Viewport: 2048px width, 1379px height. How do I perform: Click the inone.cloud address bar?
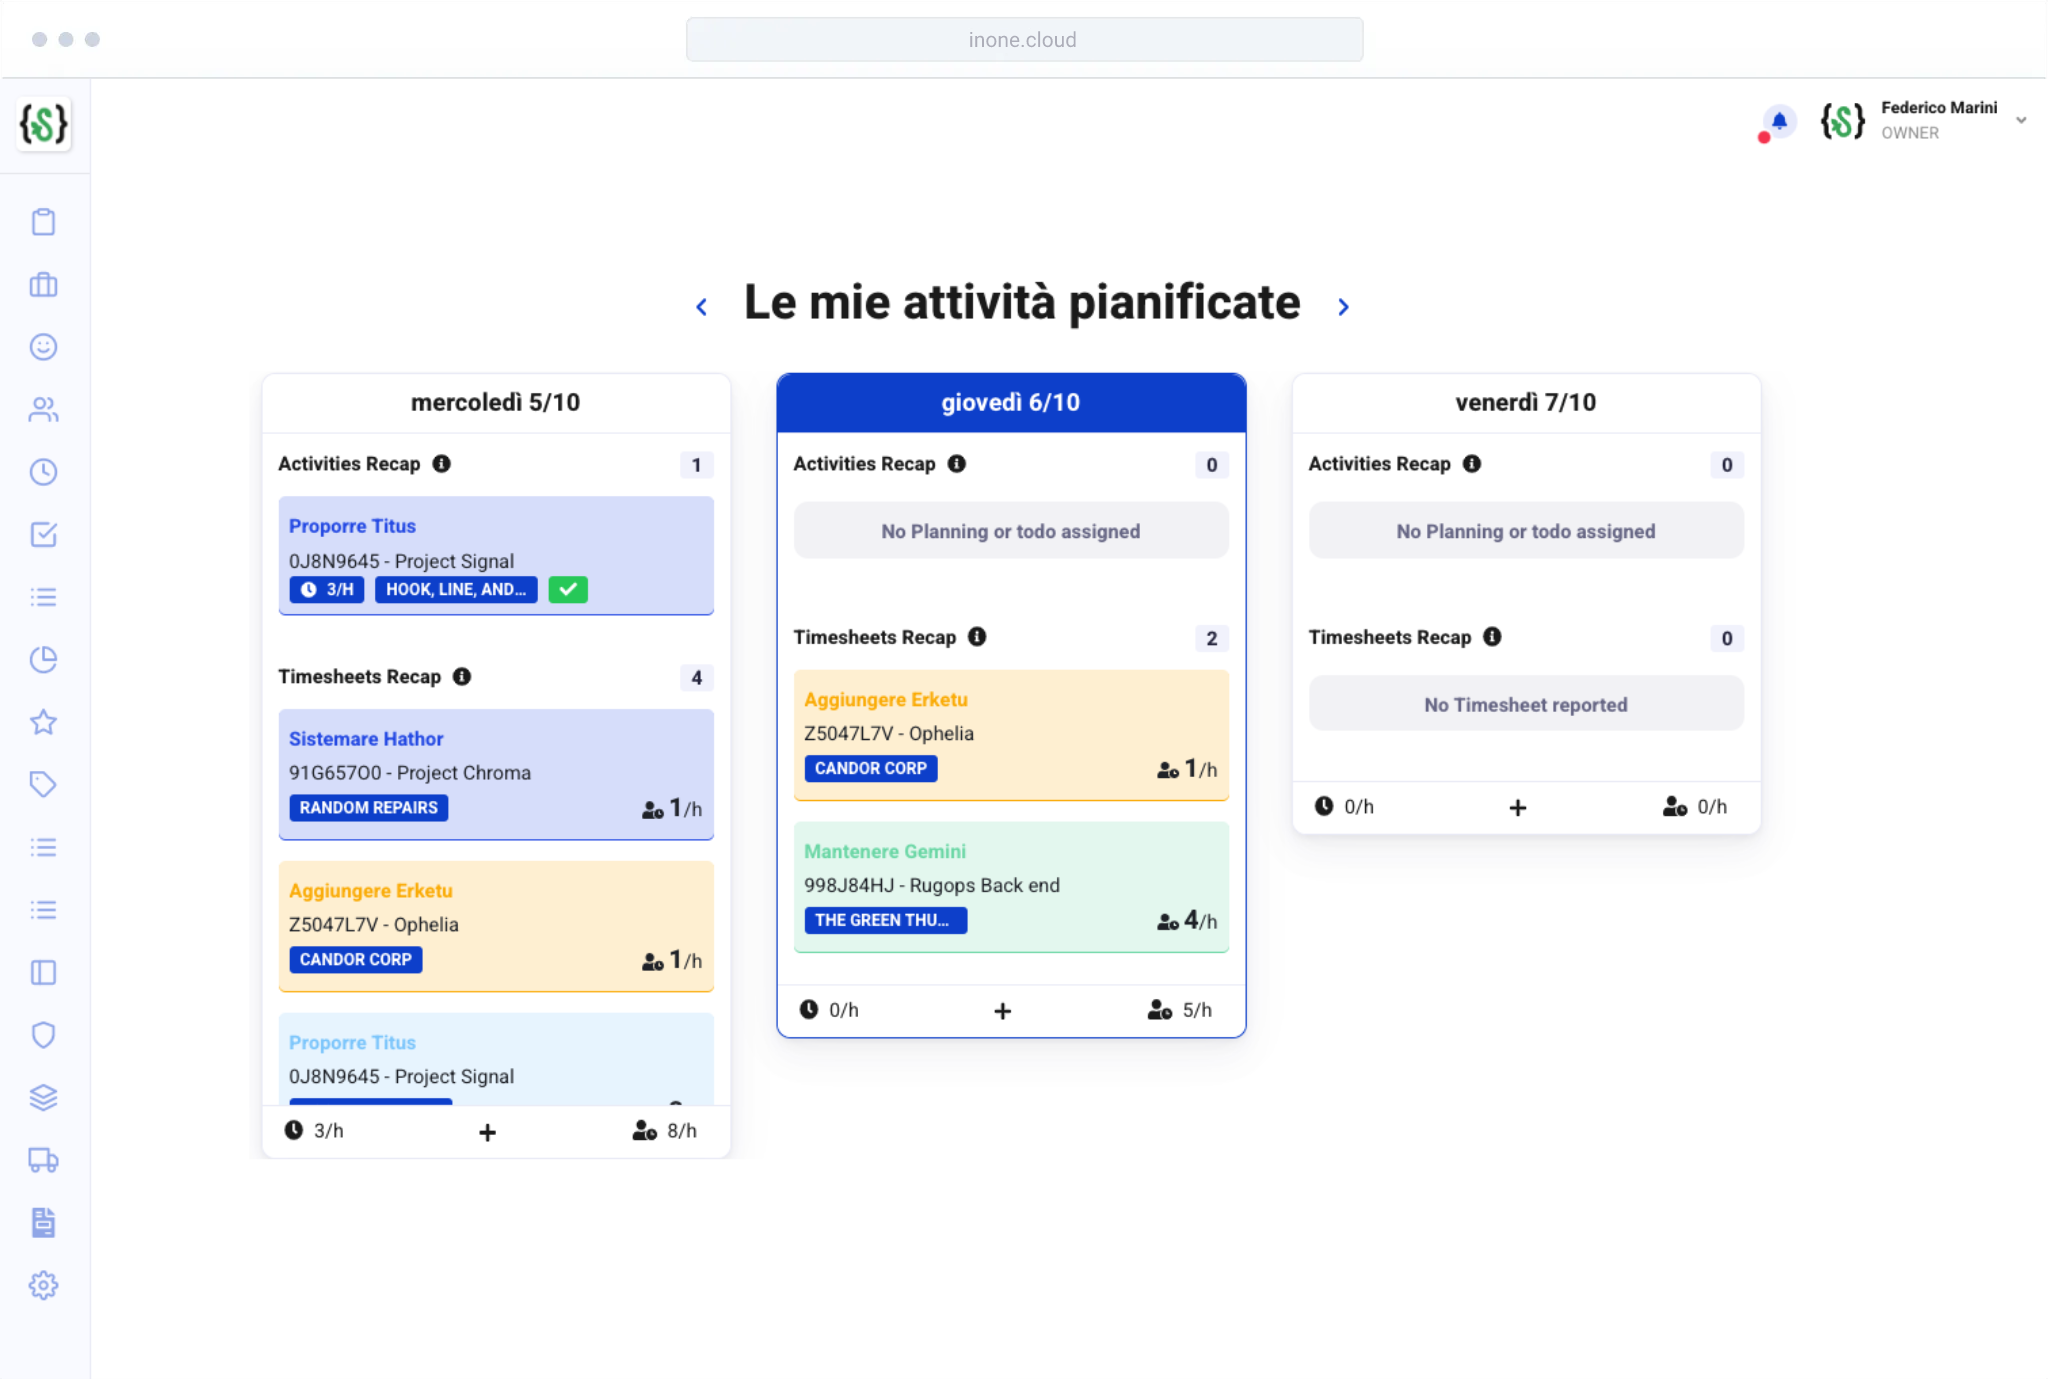1023,39
